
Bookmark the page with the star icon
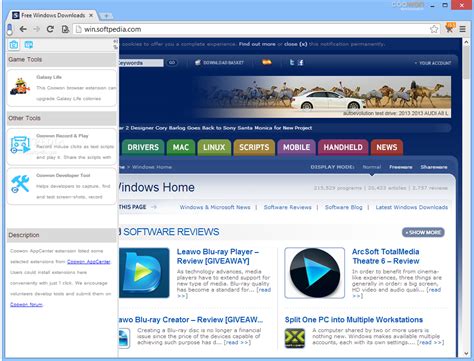434,29
